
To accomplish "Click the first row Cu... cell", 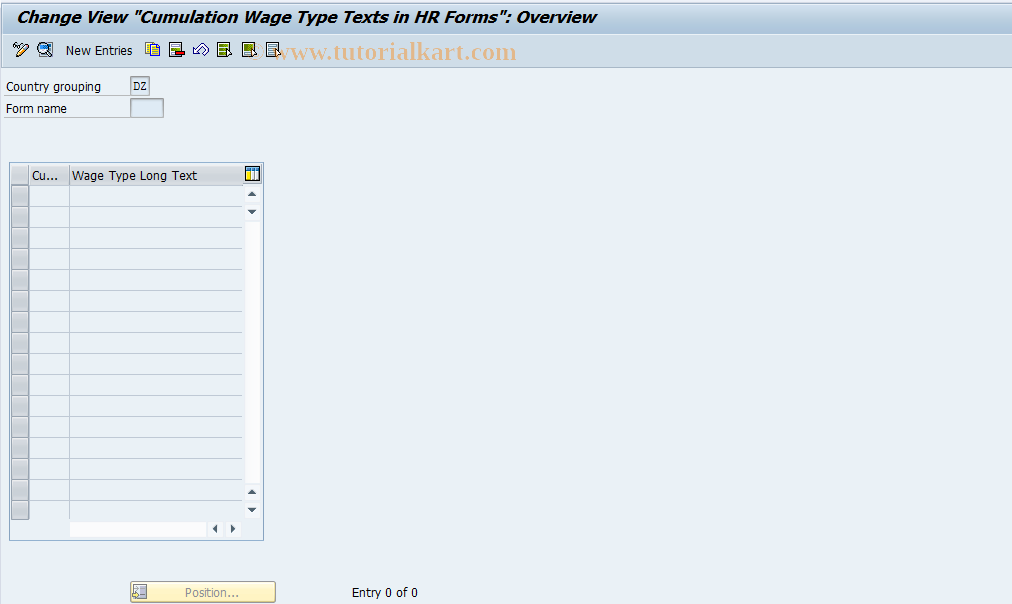I will pos(49,196).
